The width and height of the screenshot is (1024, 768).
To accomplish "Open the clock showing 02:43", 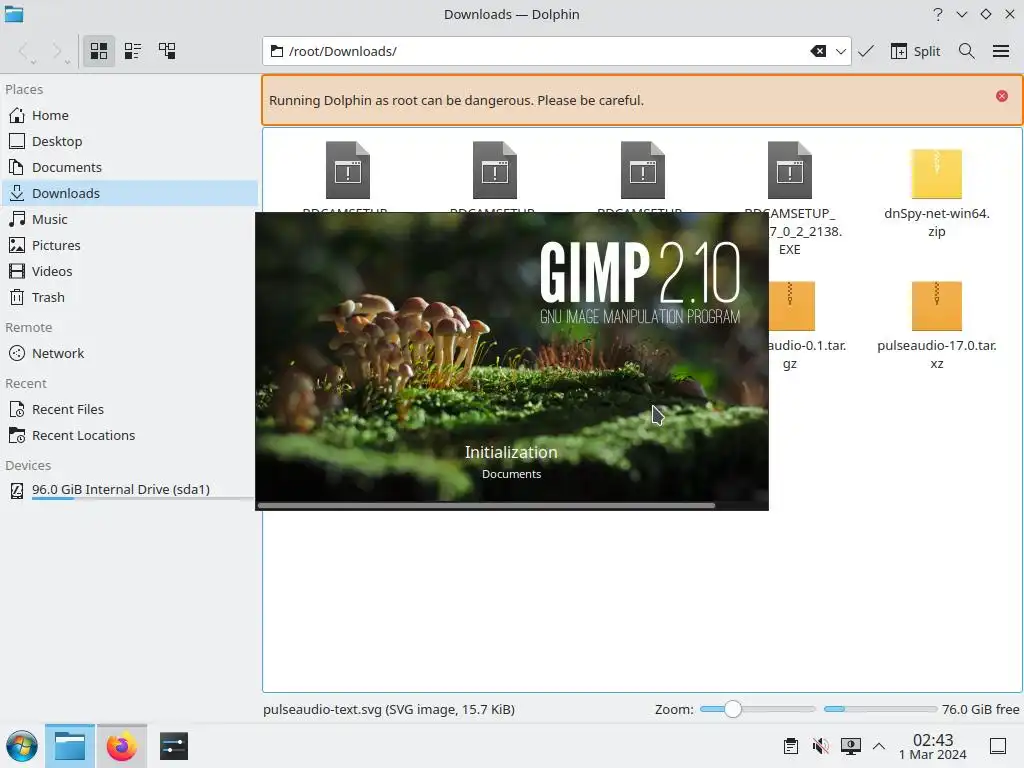I will click(933, 746).
